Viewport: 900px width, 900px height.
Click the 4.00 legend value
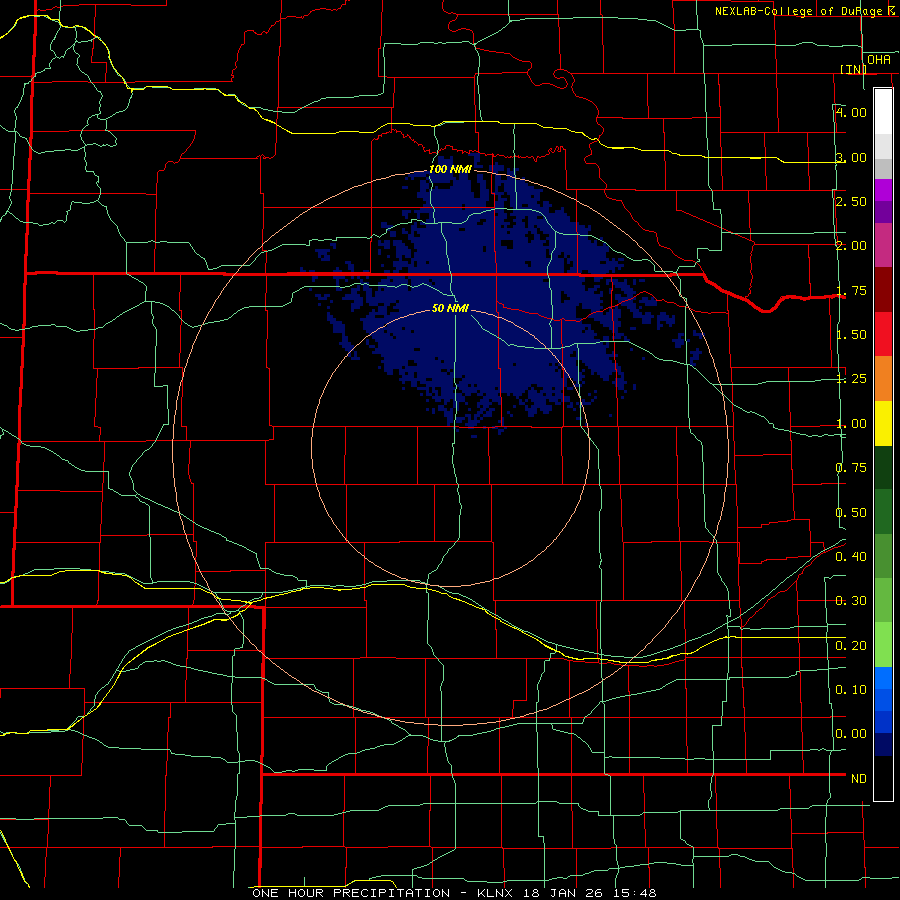(x=851, y=112)
